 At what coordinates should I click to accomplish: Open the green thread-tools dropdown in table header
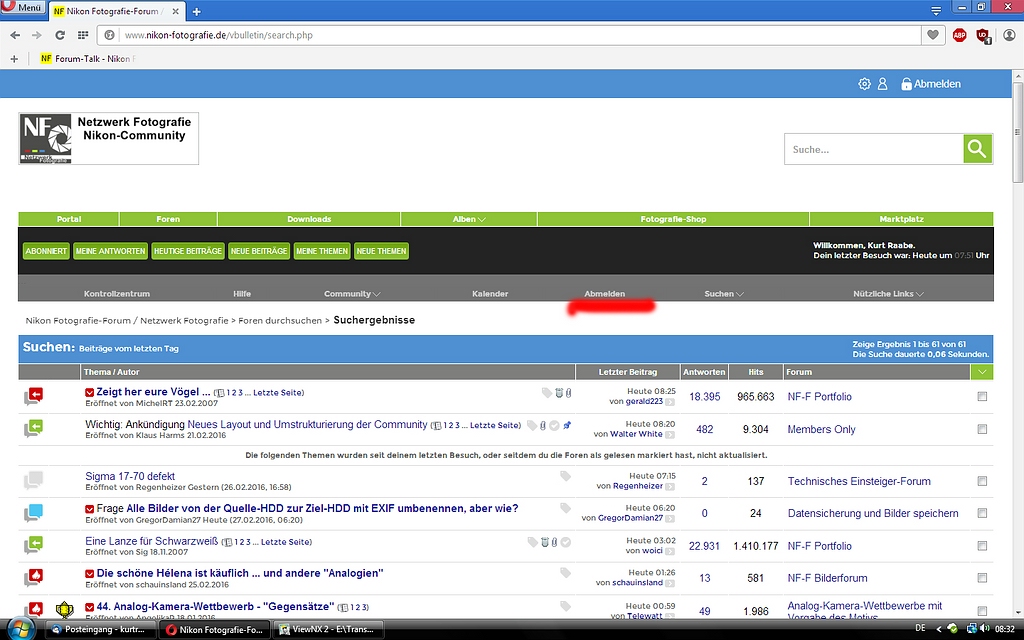point(982,372)
